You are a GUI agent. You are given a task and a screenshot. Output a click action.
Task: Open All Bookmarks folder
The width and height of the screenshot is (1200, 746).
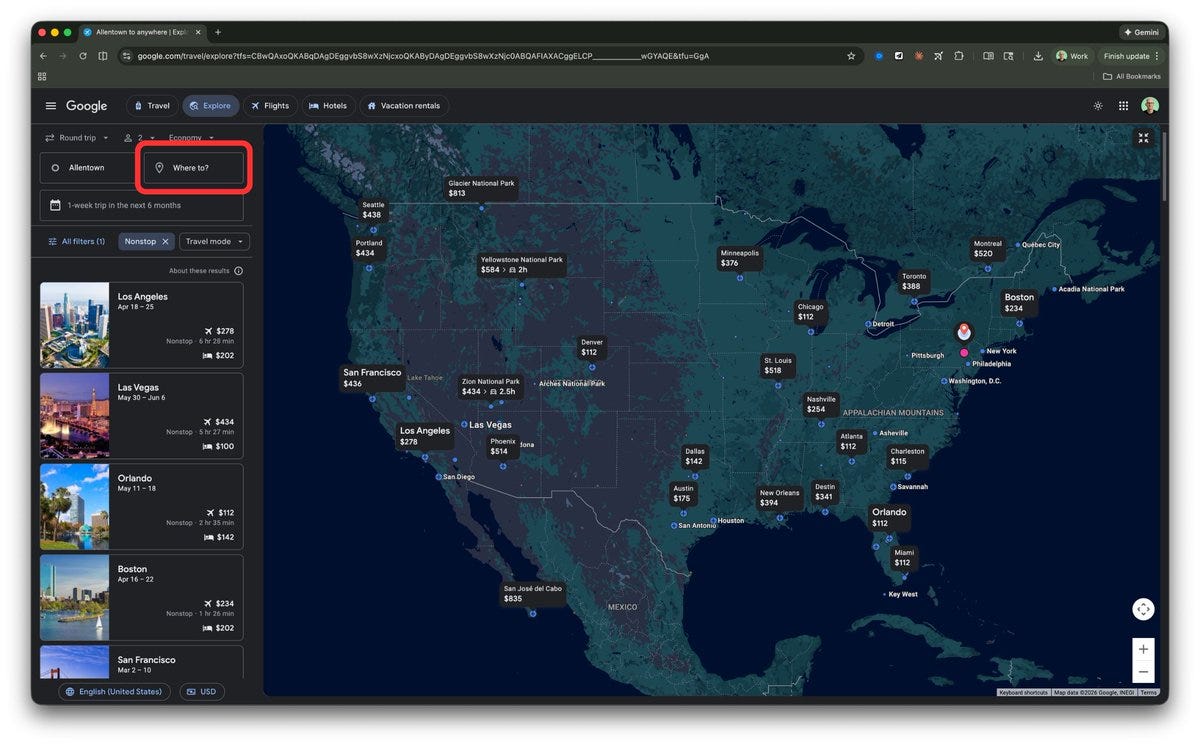(1132, 76)
